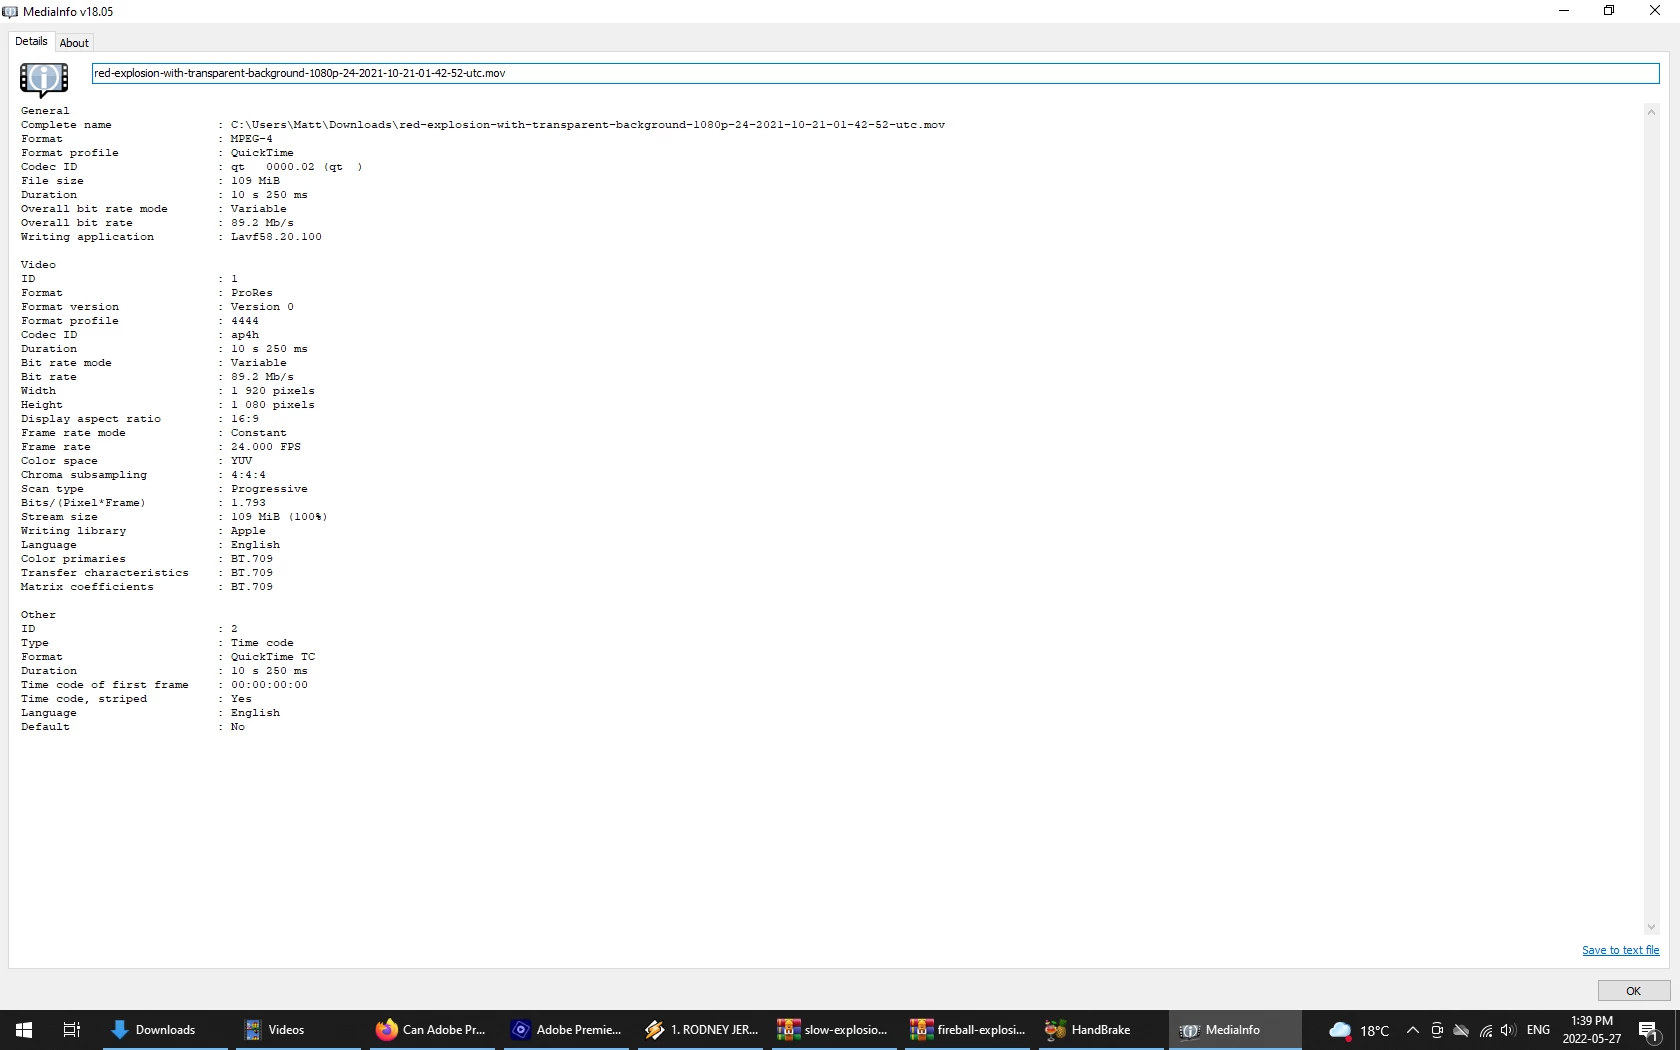Click the Stream size 109 MiB (100%) value
This screenshot has width=1680, height=1050.
[x=279, y=517]
